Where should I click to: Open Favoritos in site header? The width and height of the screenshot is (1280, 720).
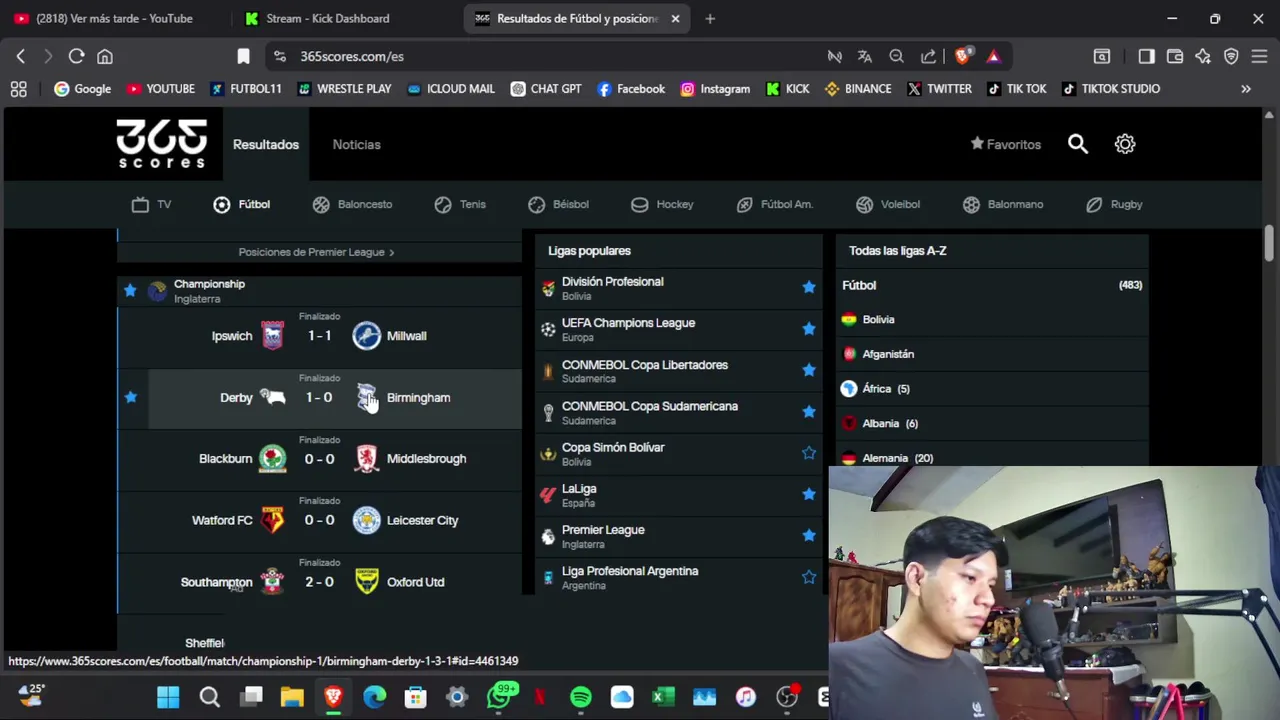pyautogui.click(x=1006, y=145)
